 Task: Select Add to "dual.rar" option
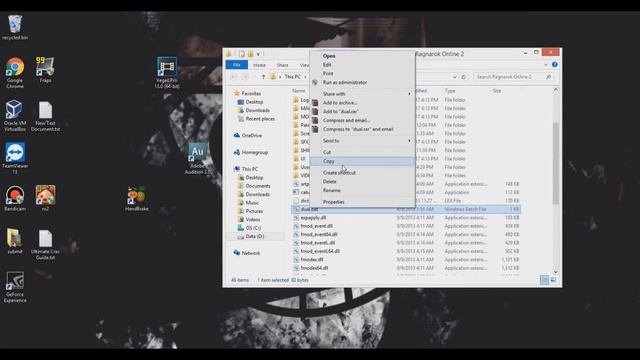pyautogui.click(x=362, y=111)
